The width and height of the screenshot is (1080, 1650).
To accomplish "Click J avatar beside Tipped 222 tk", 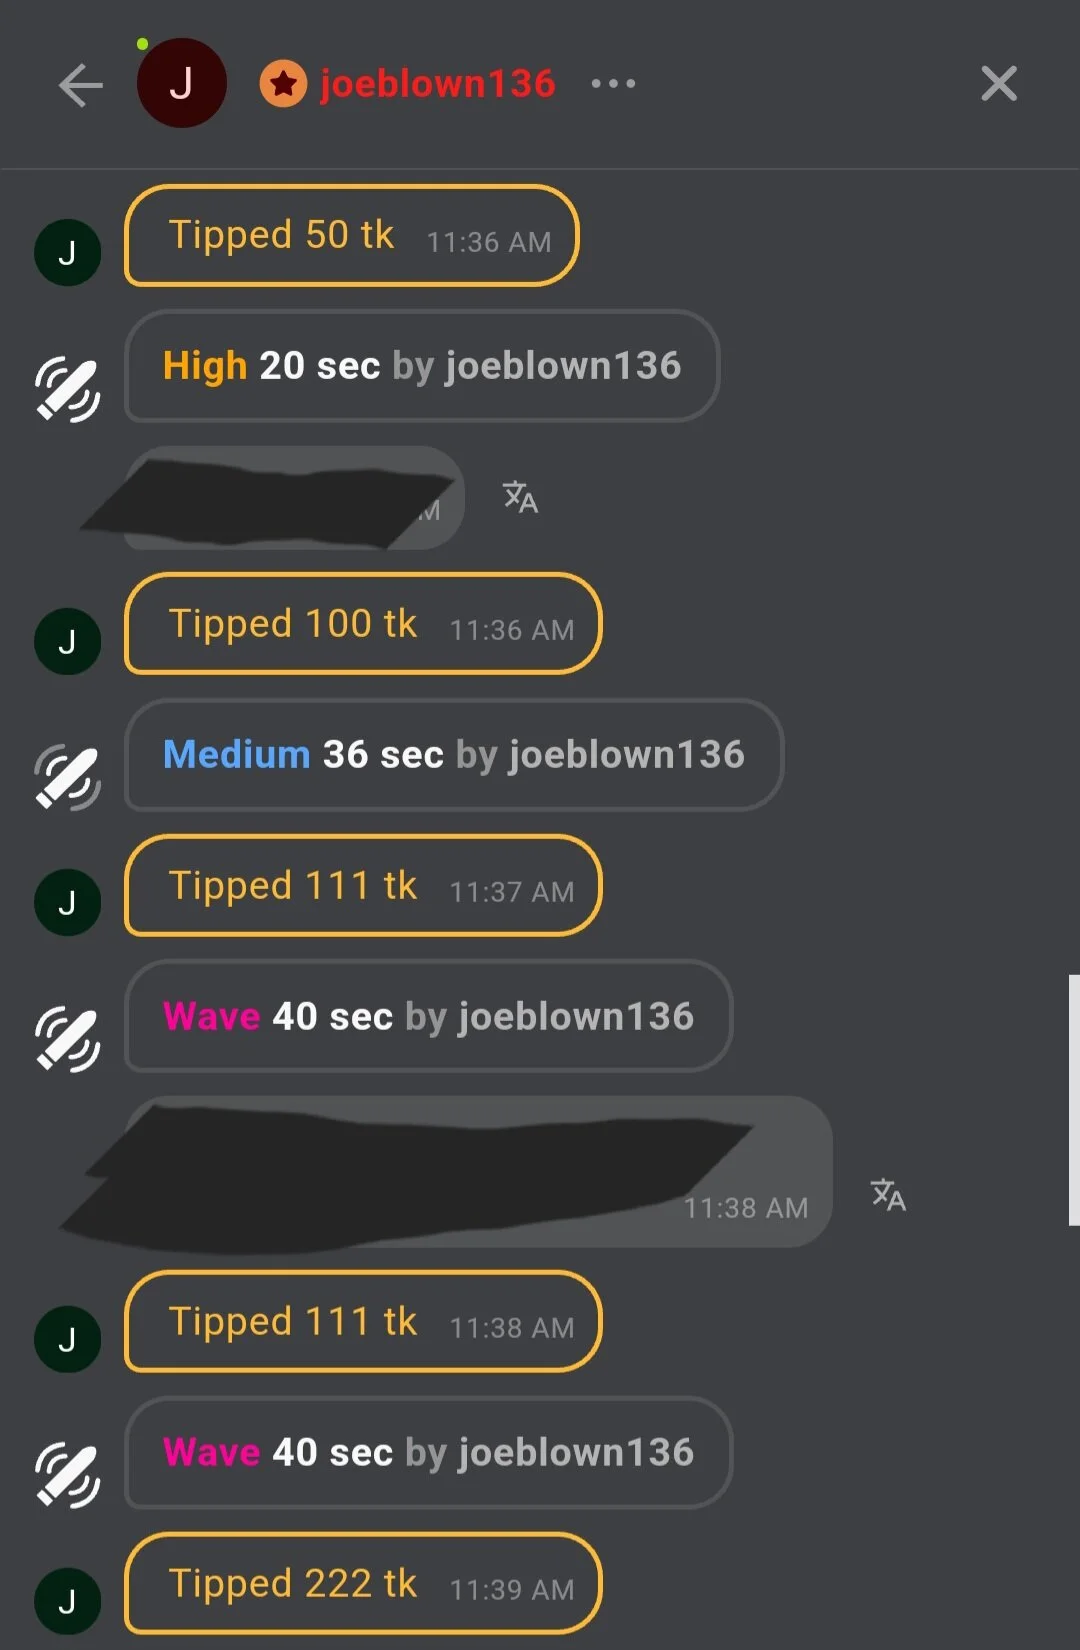I will click(x=67, y=1601).
